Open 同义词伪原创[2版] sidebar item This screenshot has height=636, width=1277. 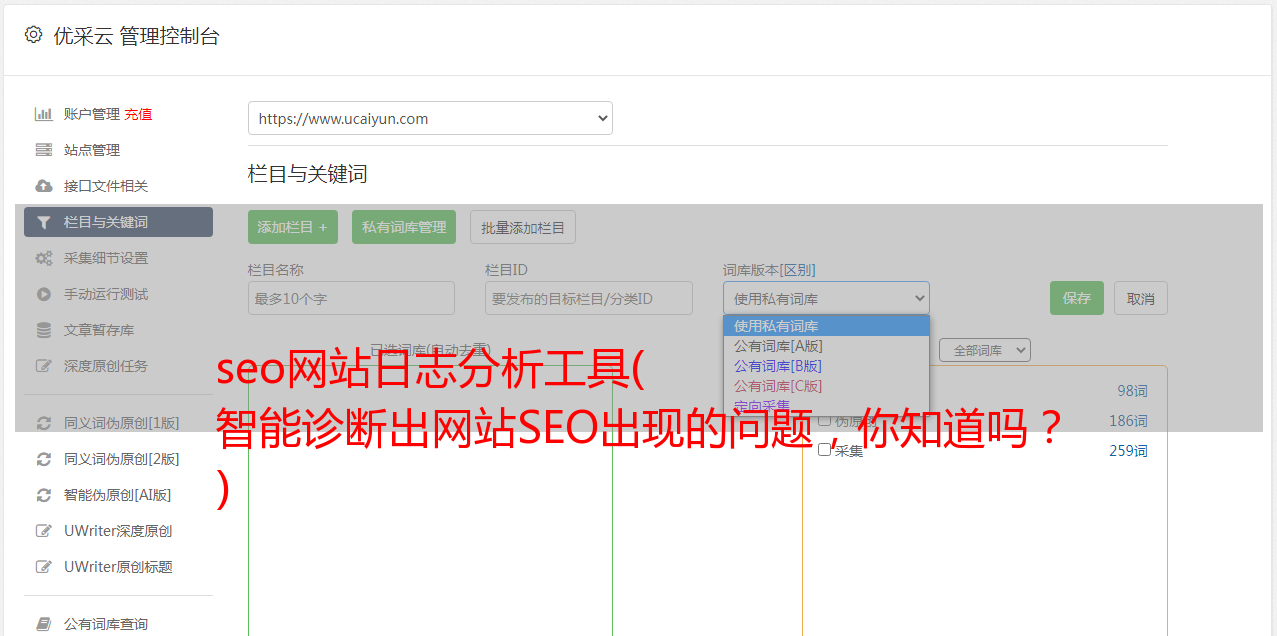pos(118,459)
